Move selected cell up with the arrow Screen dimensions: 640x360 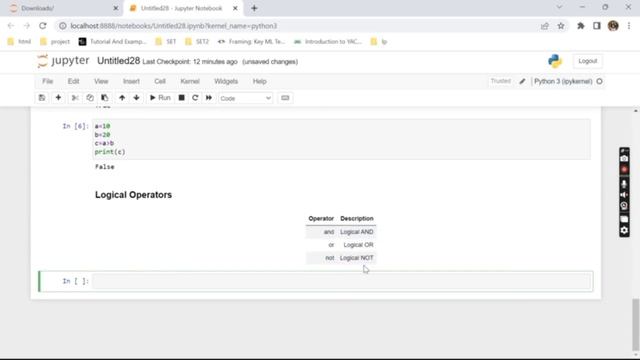[122, 98]
